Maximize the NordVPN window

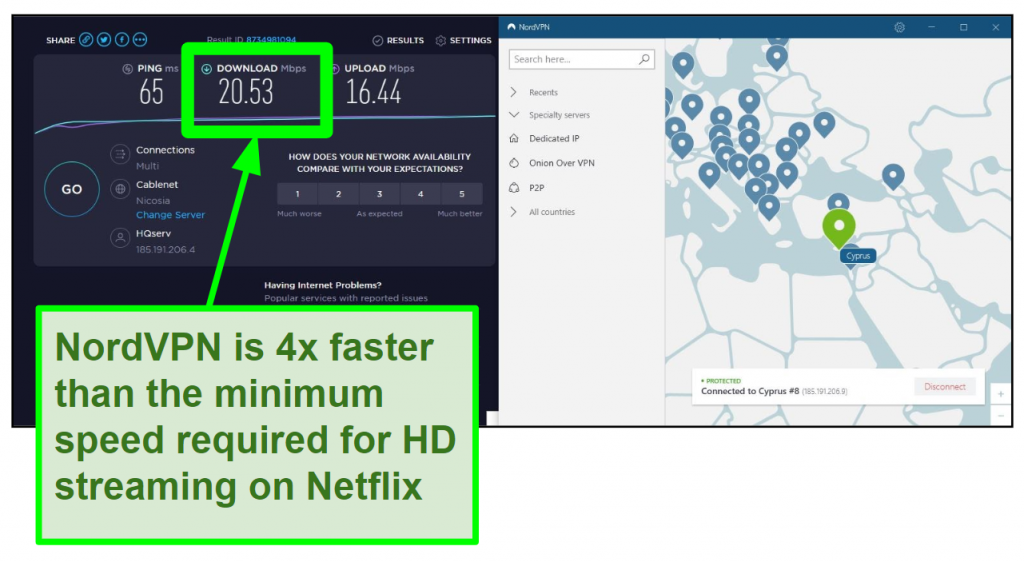tap(963, 27)
